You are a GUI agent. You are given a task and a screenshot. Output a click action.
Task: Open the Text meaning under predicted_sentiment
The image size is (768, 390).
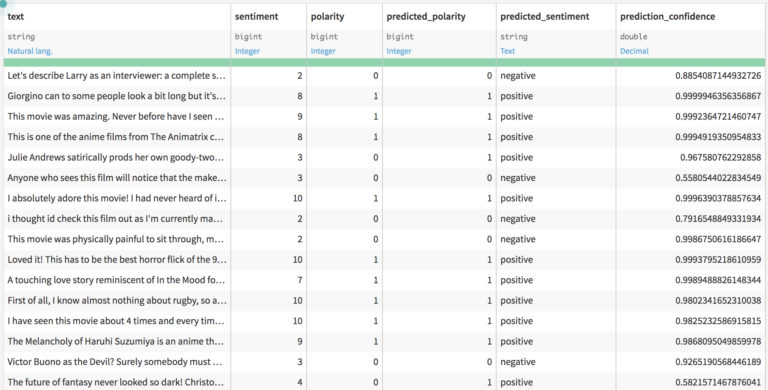(x=507, y=51)
